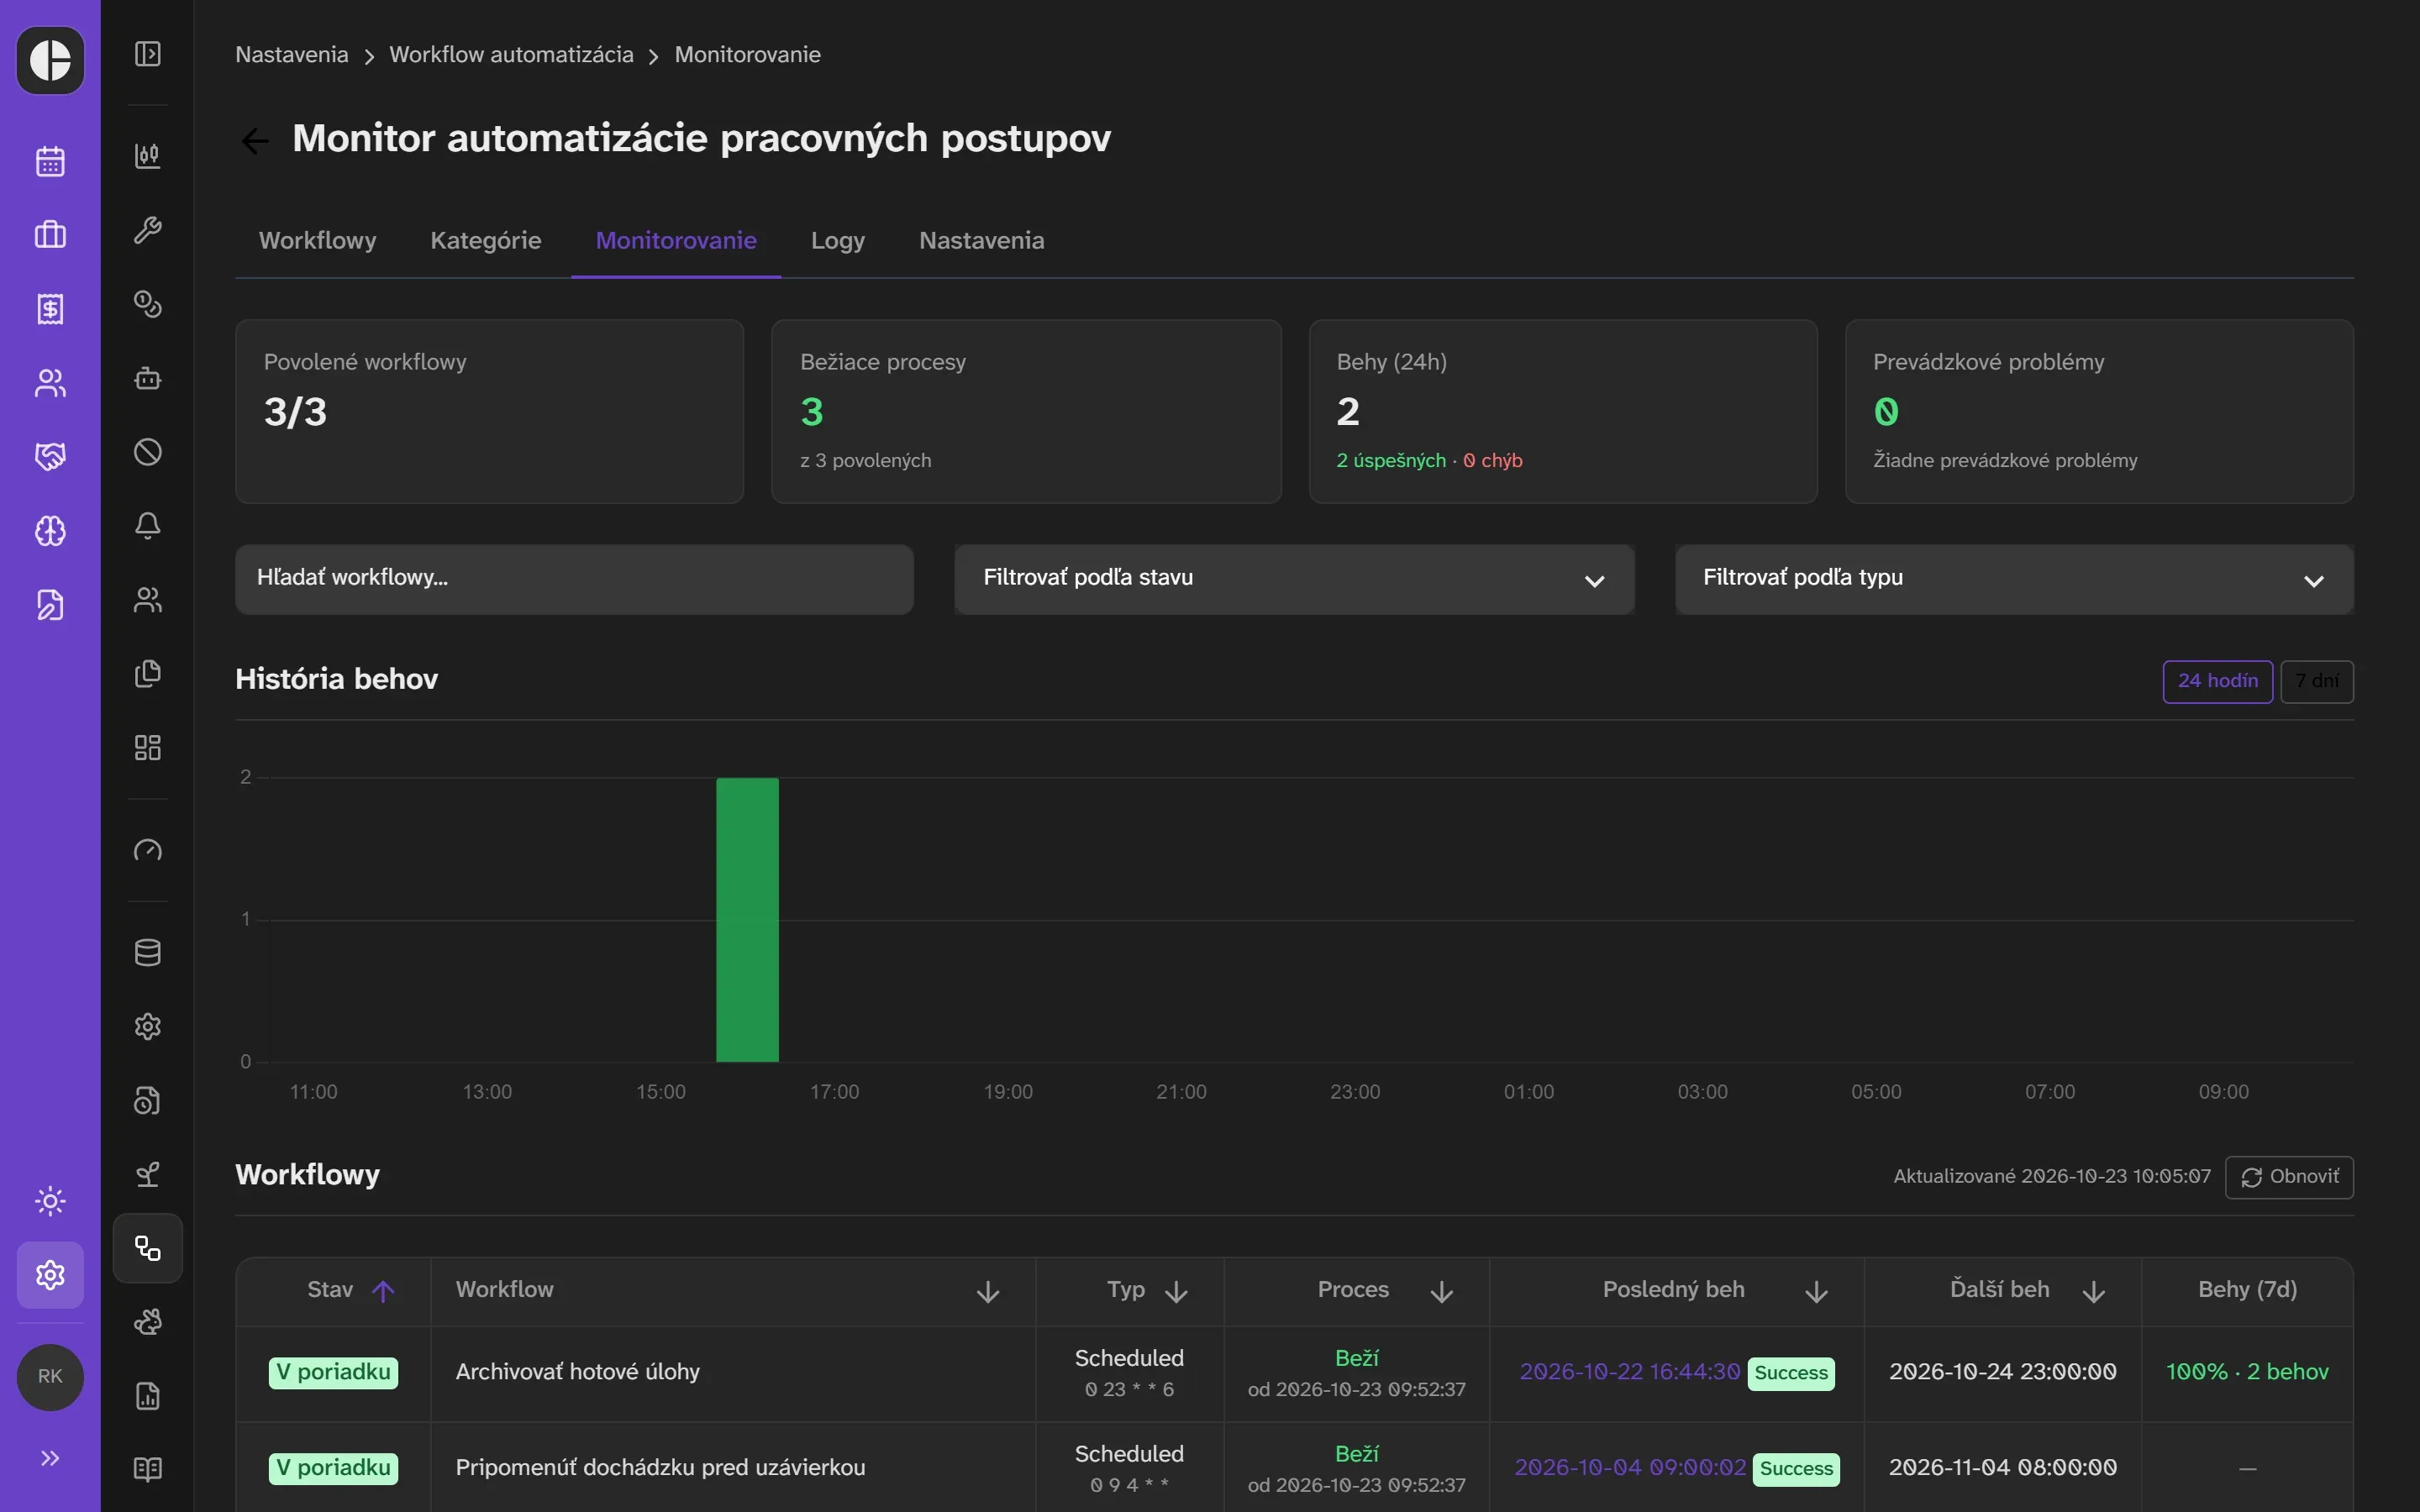Focus the Hľadať workflowy search field
This screenshot has height=1512, width=2420.
574,579
